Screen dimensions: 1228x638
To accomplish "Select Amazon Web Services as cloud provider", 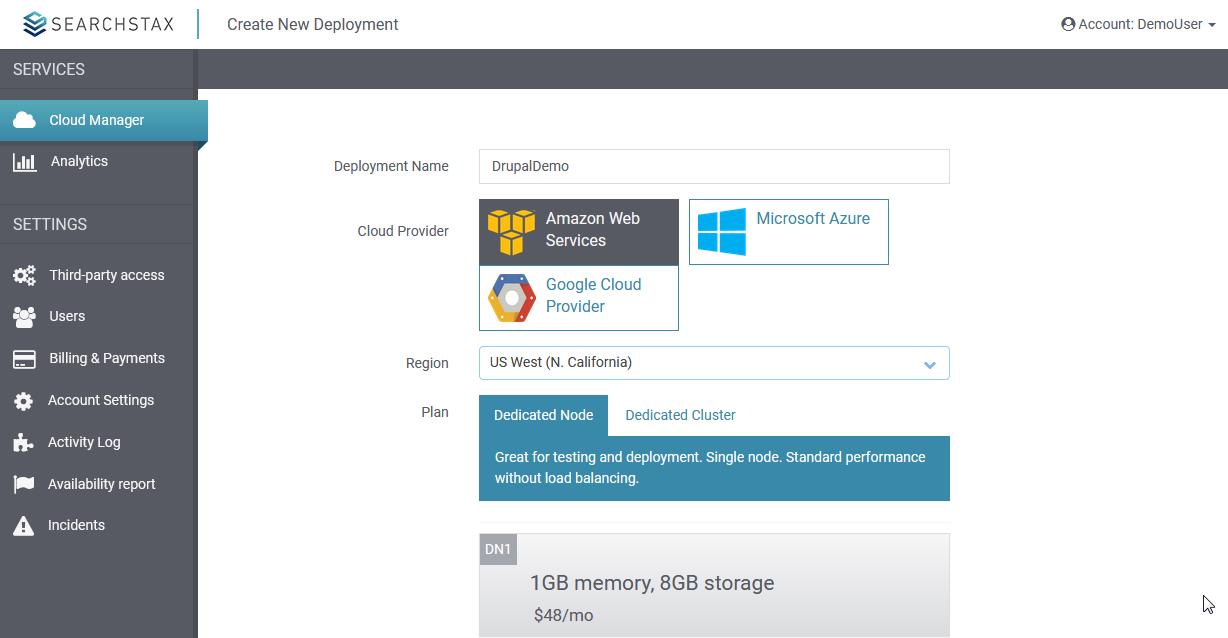I will [579, 232].
